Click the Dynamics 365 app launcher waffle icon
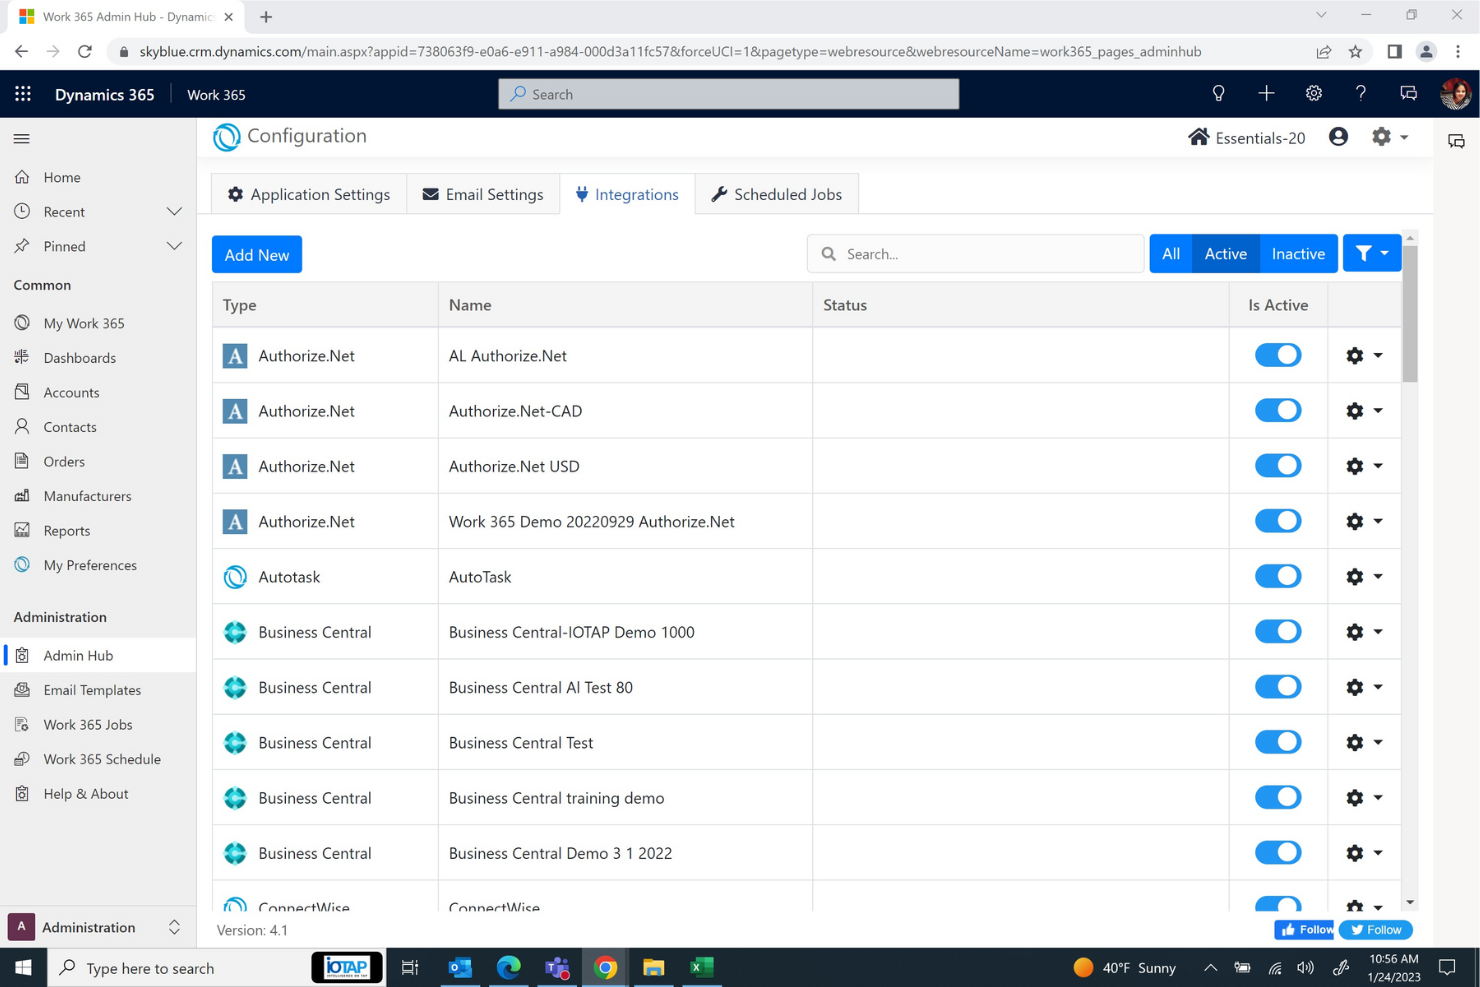 [22, 93]
